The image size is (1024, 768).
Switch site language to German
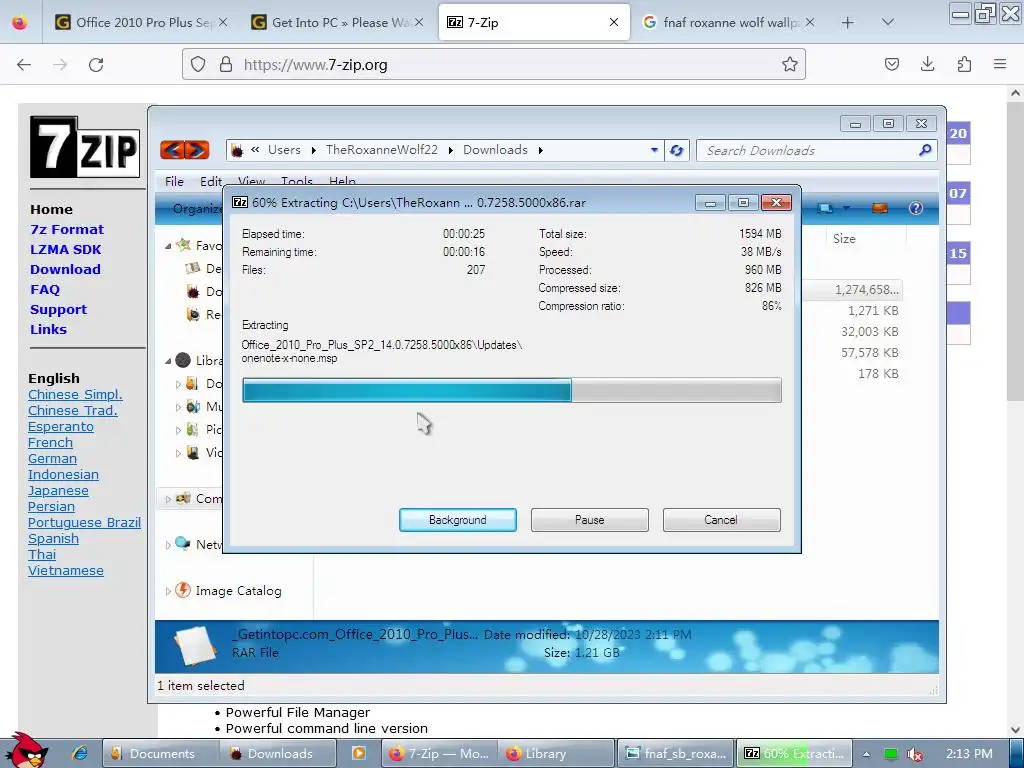click(x=52, y=458)
